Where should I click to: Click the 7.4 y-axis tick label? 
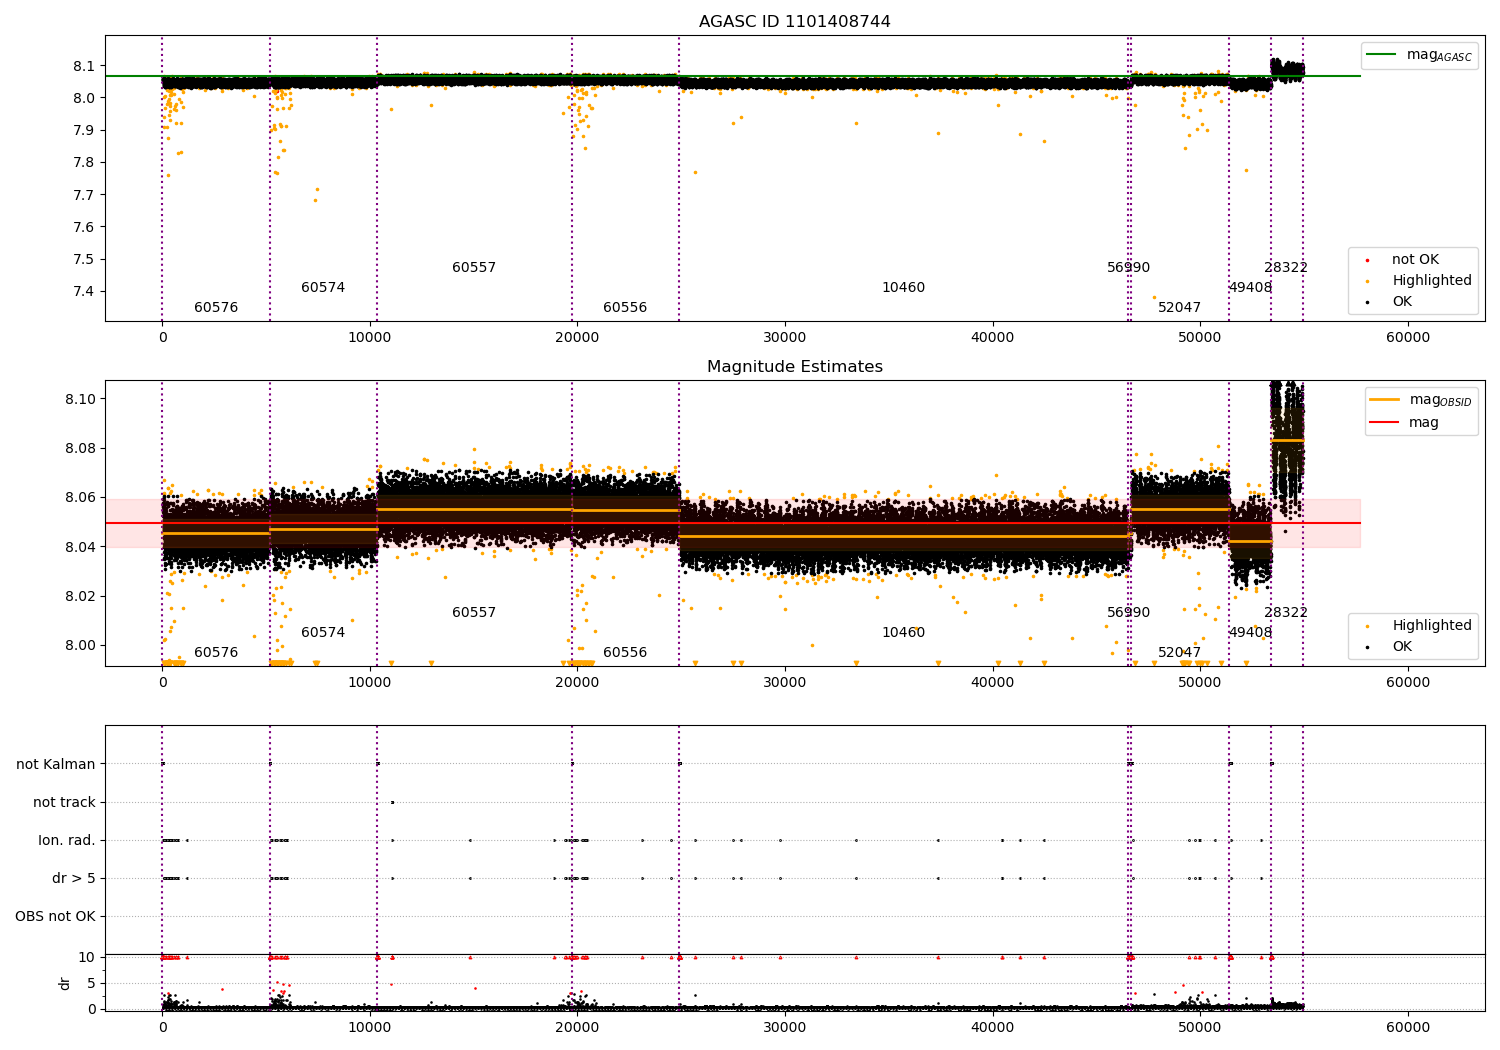84,292
